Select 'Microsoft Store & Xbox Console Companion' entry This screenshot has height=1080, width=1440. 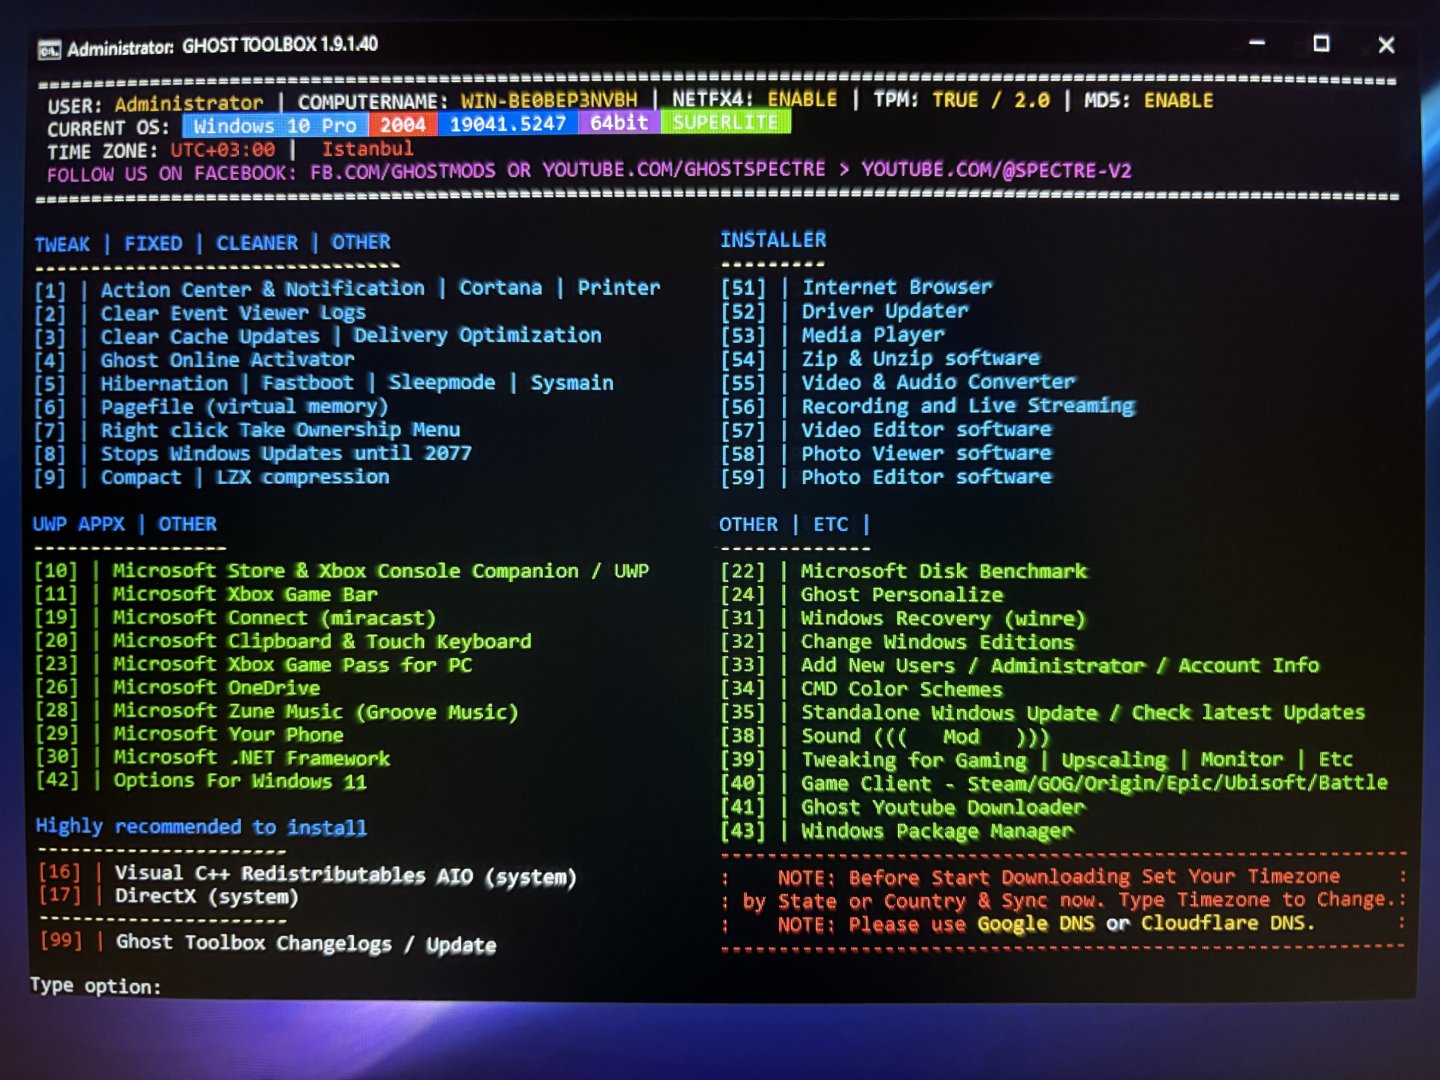click(345, 571)
